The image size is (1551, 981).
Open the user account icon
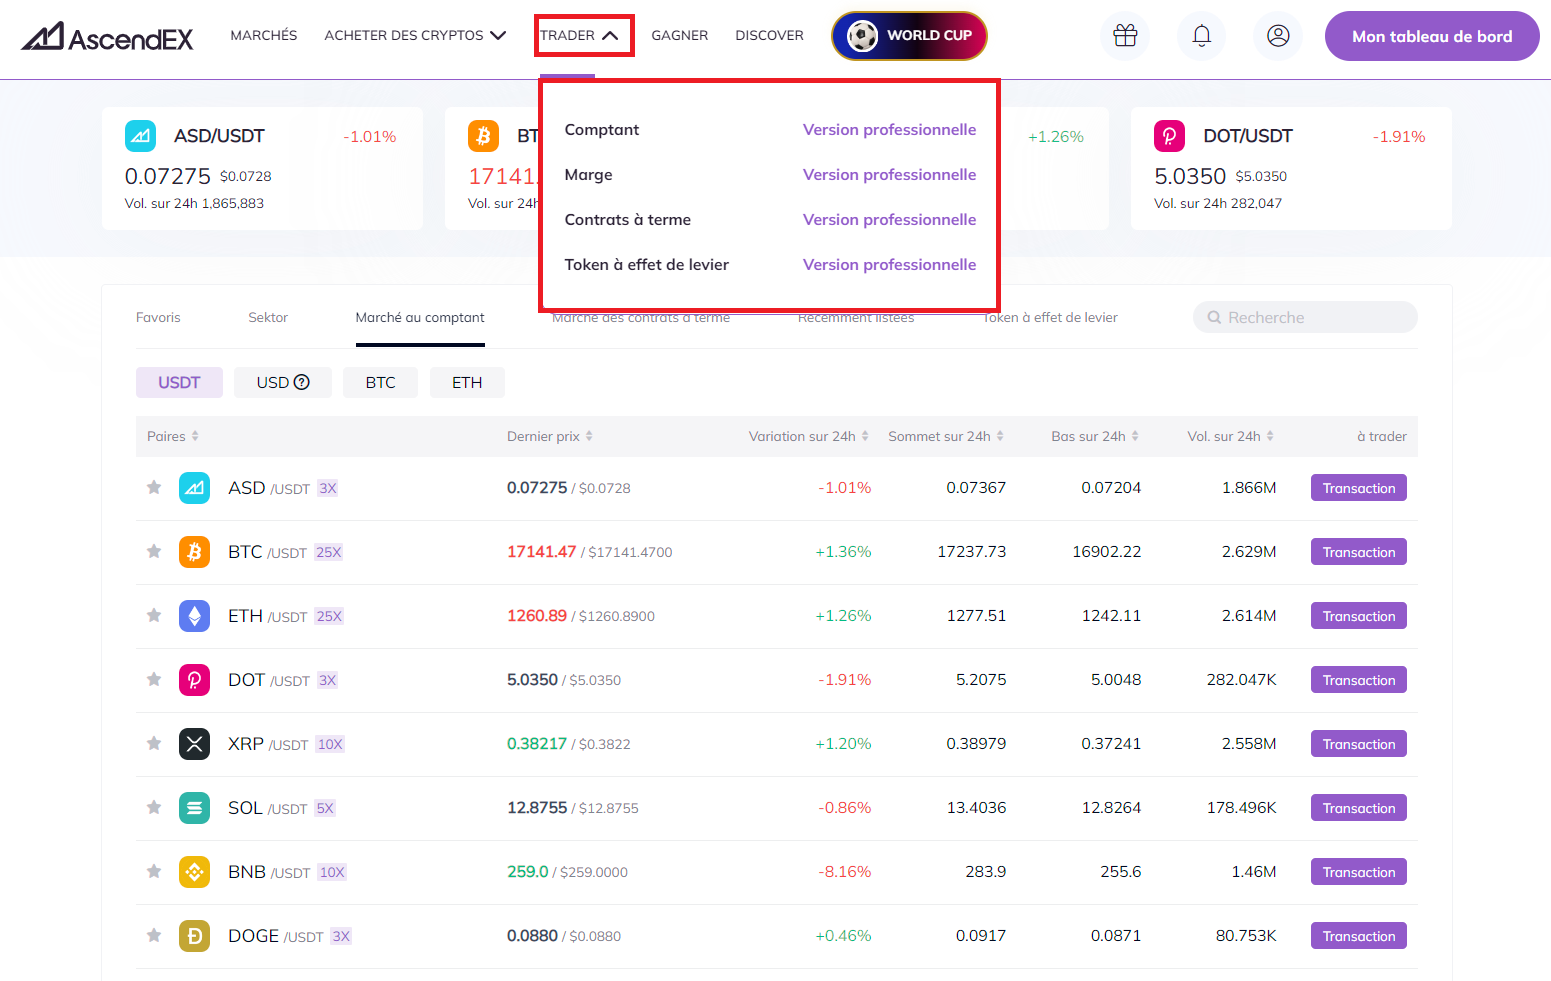click(1278, 36)
